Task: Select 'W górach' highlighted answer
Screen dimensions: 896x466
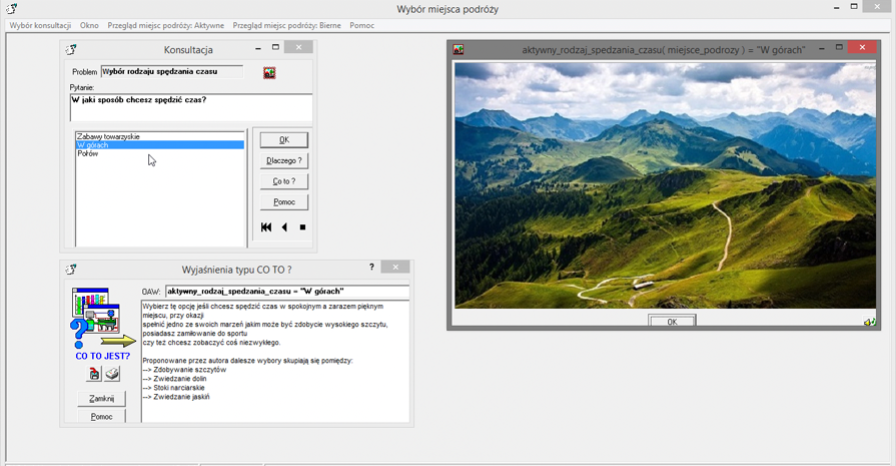Action: pyautogui.click(x=93, y=145)
